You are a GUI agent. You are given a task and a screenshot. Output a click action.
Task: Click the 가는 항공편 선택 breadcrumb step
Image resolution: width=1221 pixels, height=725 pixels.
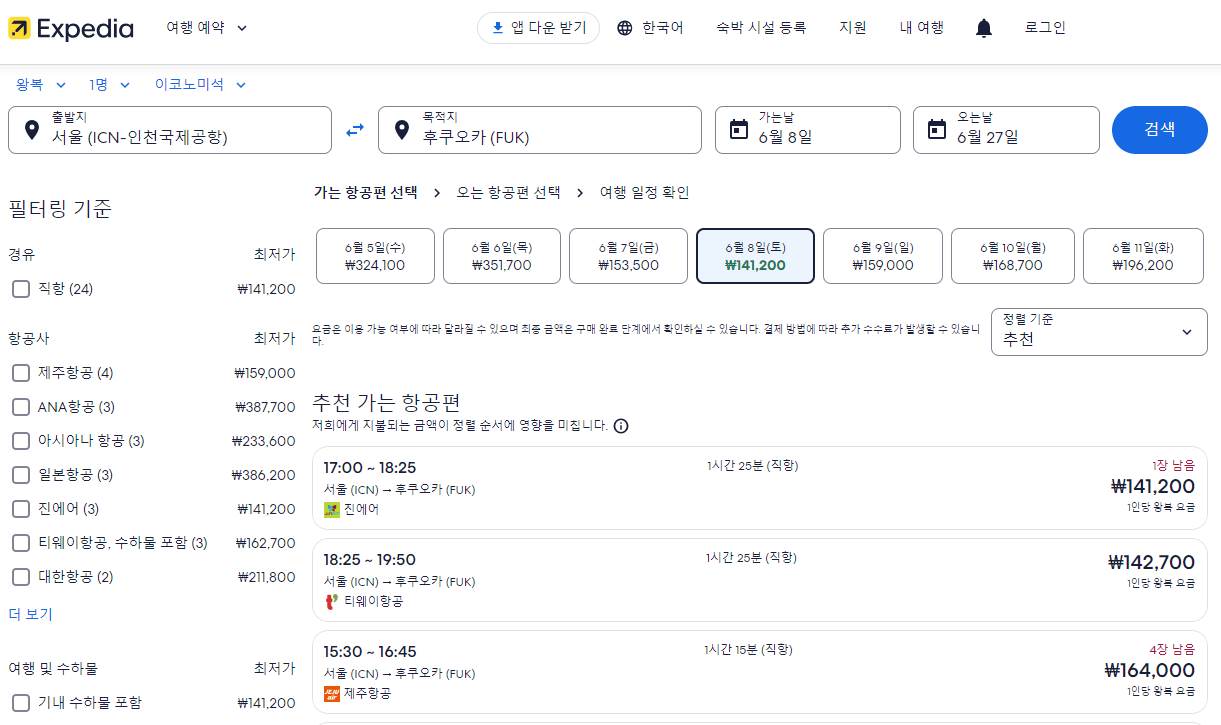coord(365,193)
